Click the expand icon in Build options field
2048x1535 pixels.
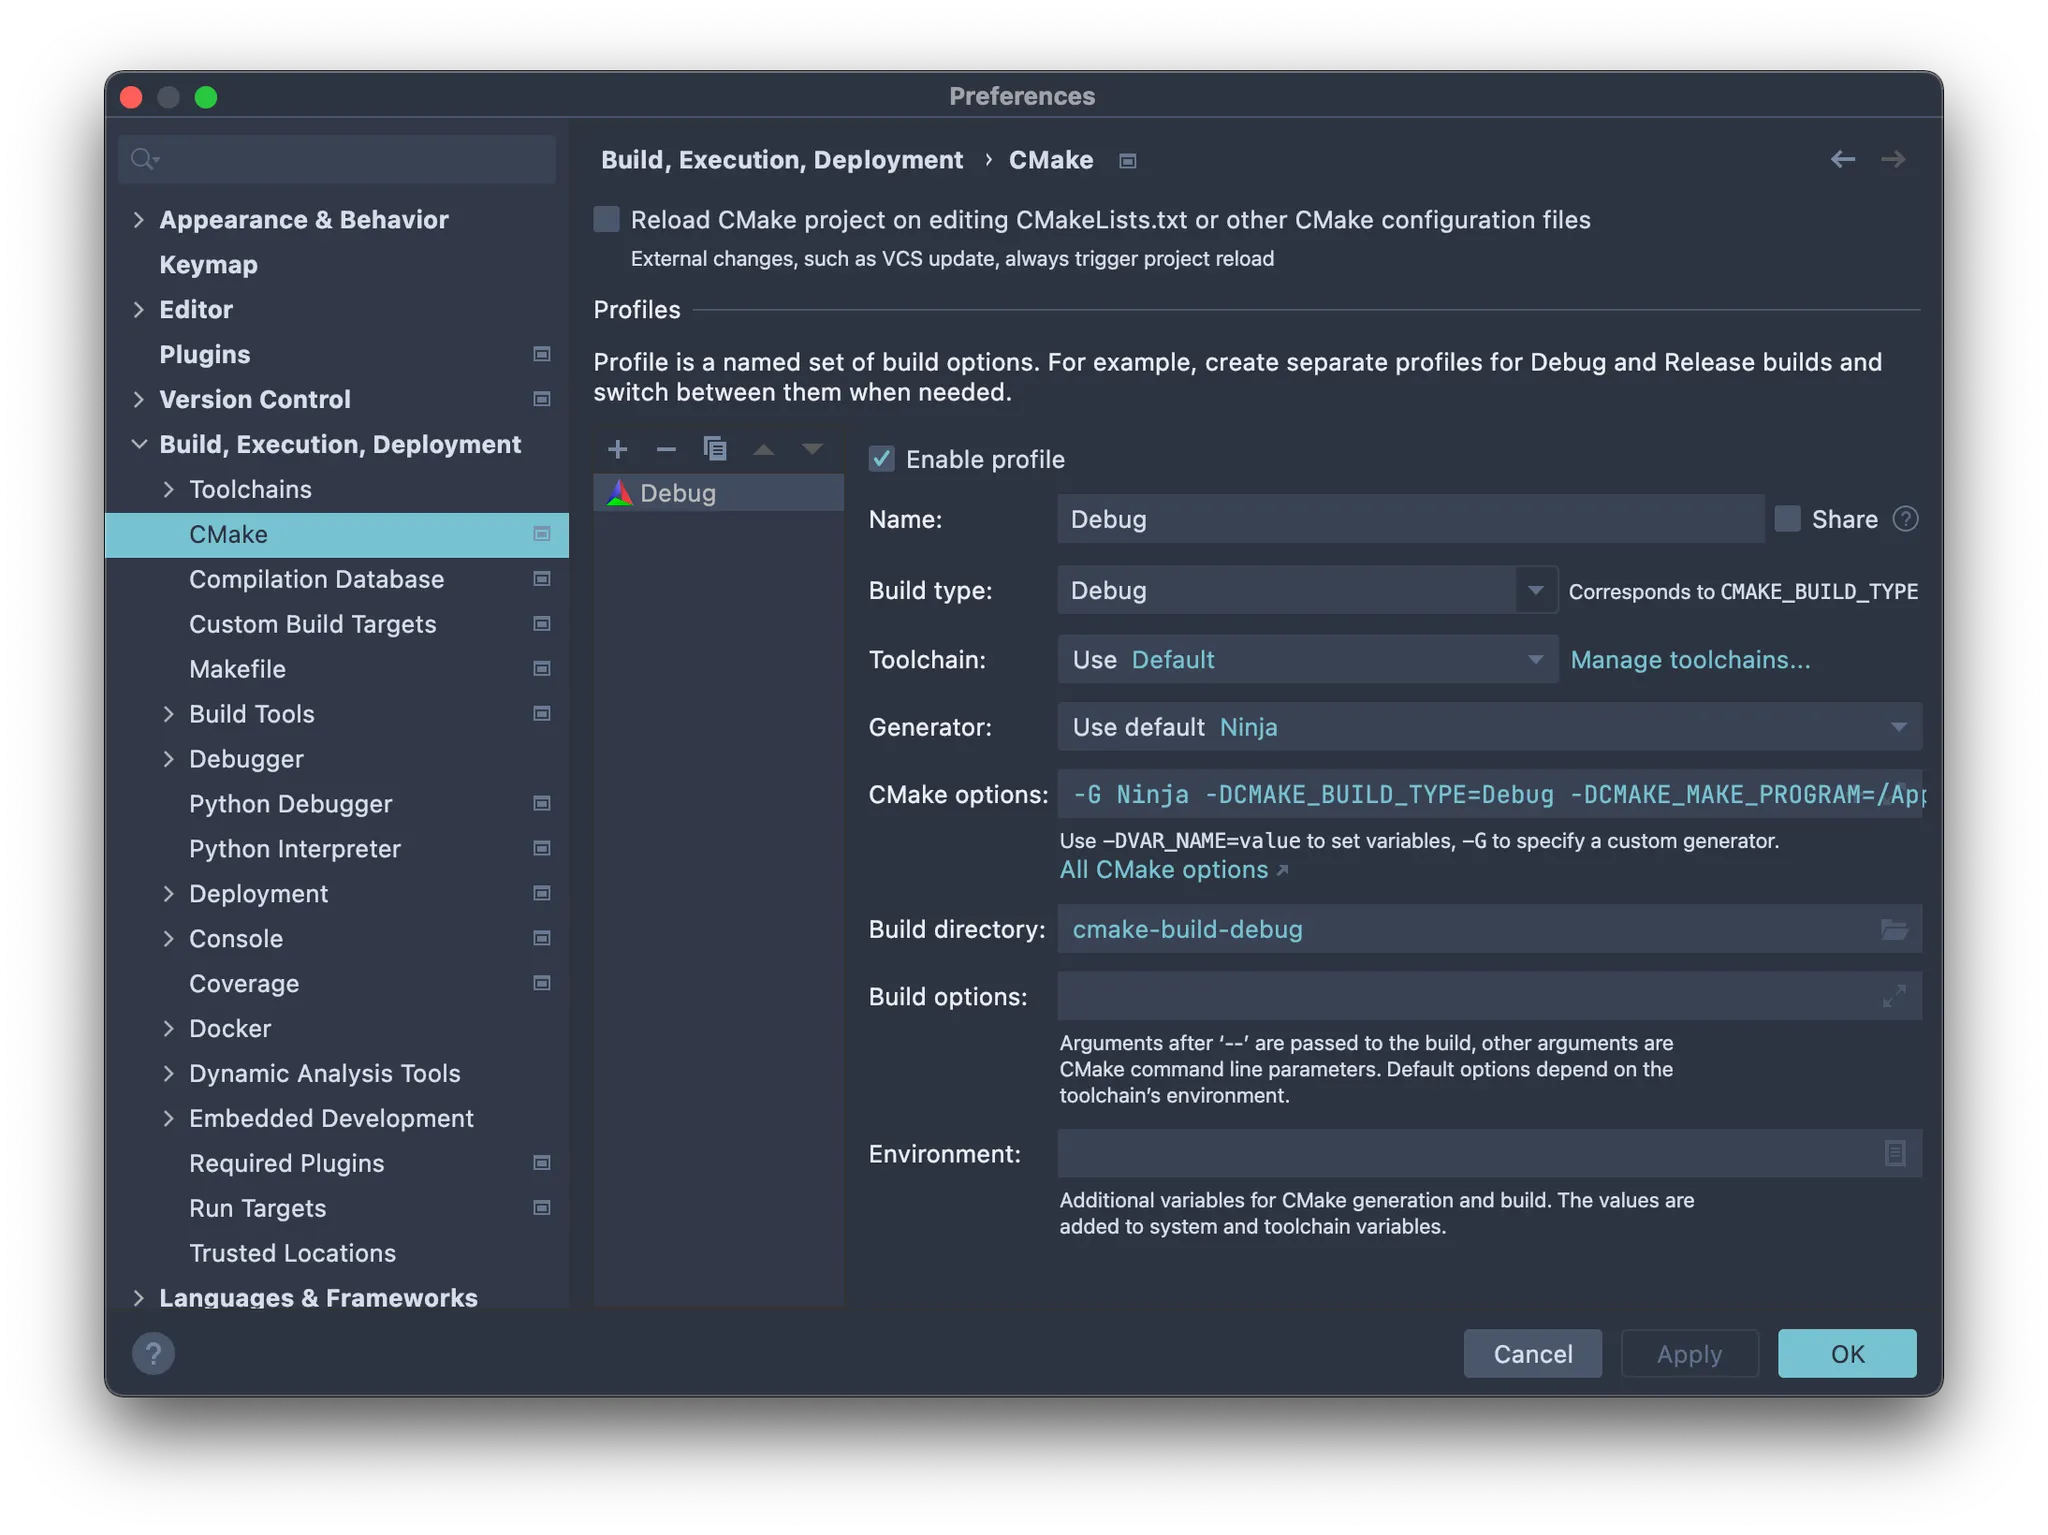[1894, 997]
